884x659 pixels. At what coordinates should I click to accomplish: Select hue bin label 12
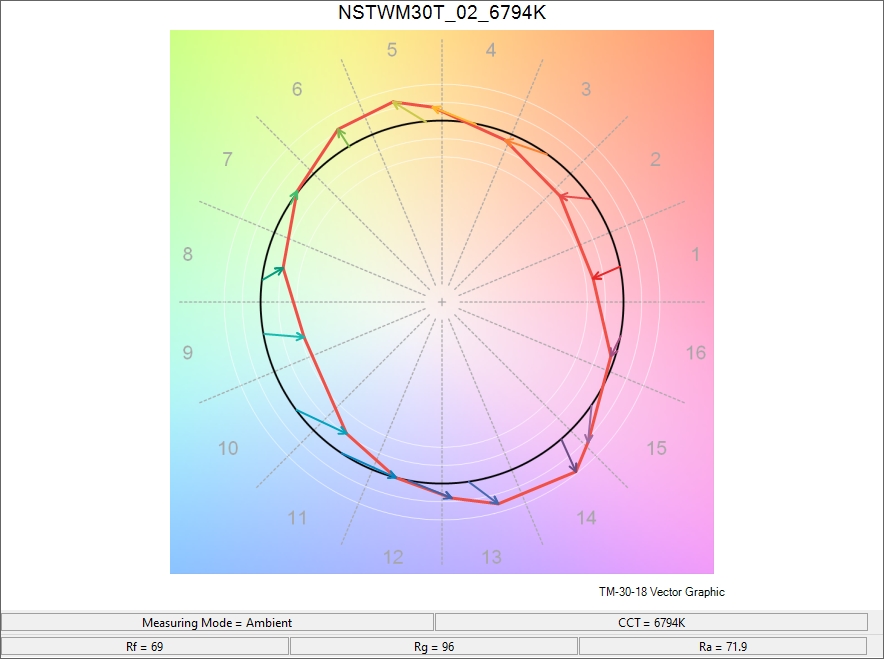[x=393, y=557]
